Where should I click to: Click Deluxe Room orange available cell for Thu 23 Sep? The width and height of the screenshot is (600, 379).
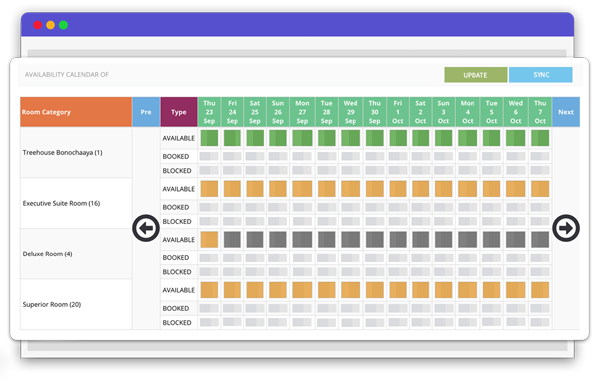pos(209,239)
